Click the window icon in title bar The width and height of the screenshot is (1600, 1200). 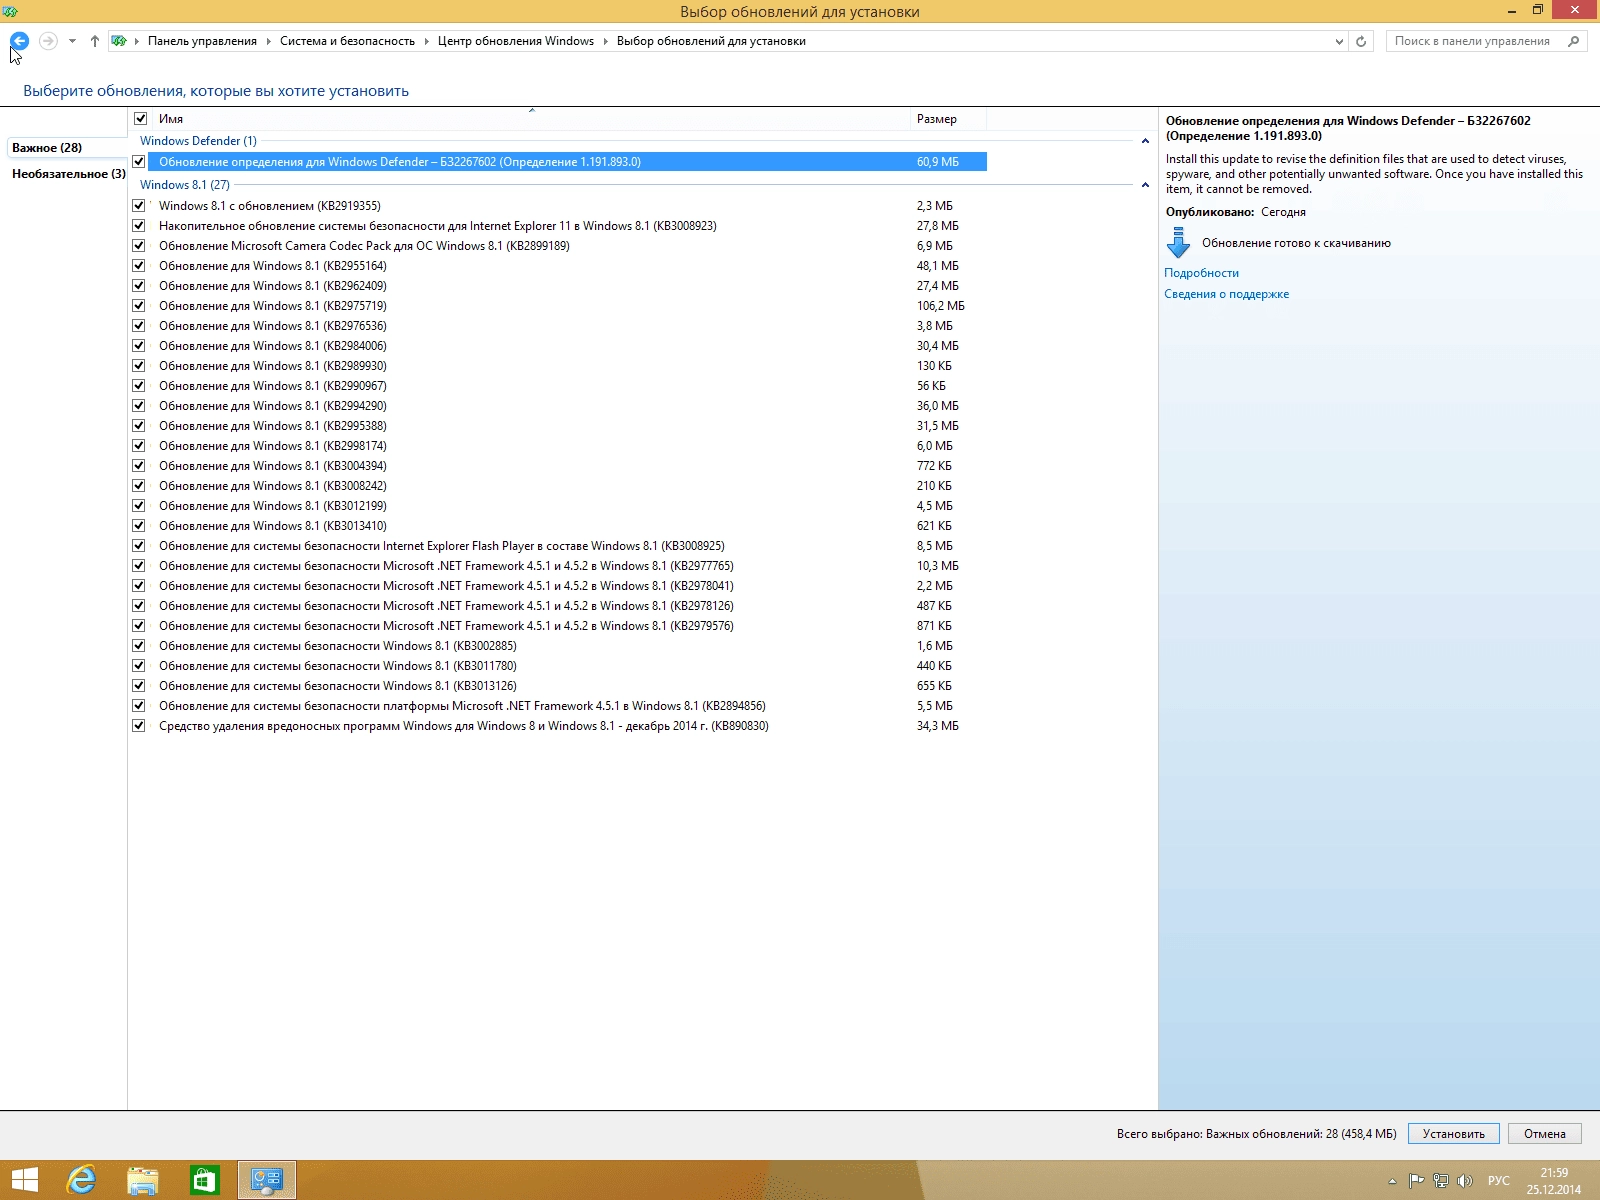pyautogui.click(x=10, y=11)
